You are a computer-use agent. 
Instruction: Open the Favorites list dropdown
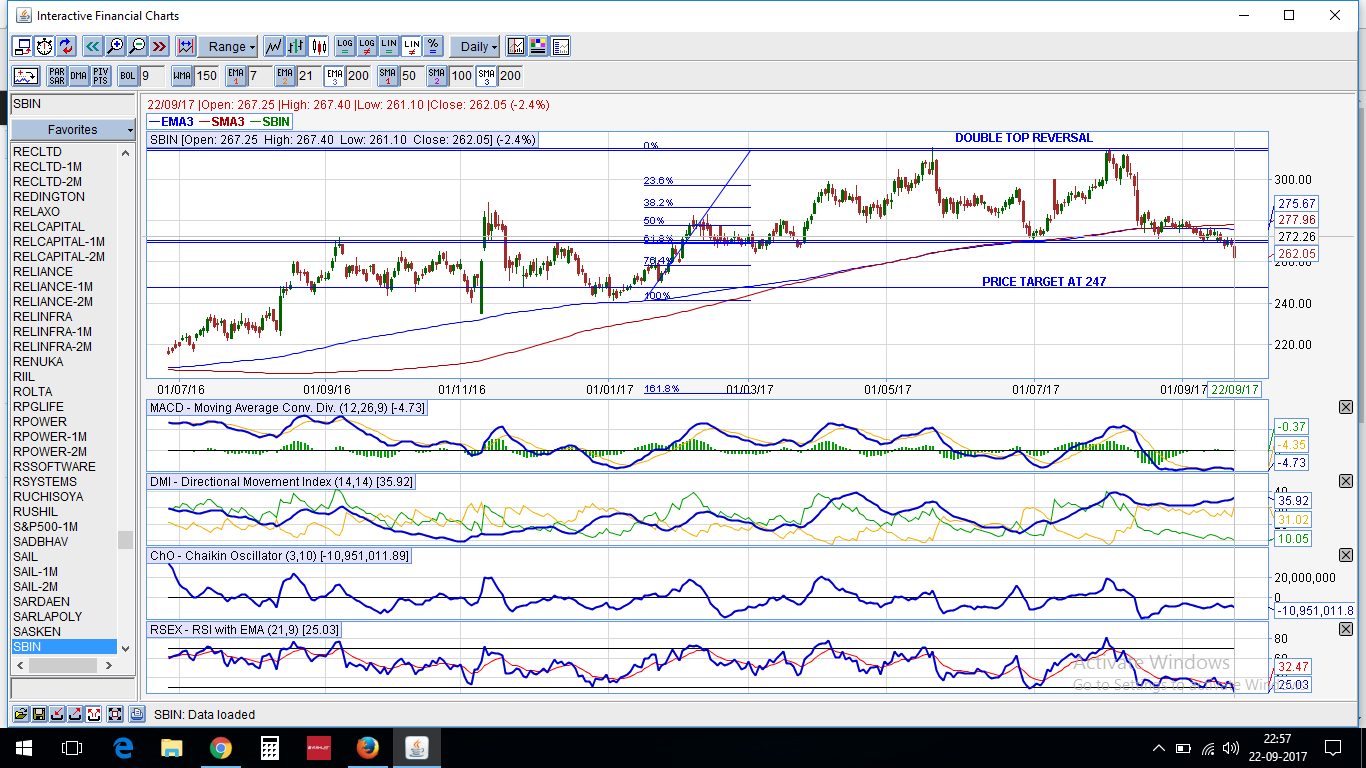[x=73, y=130]
